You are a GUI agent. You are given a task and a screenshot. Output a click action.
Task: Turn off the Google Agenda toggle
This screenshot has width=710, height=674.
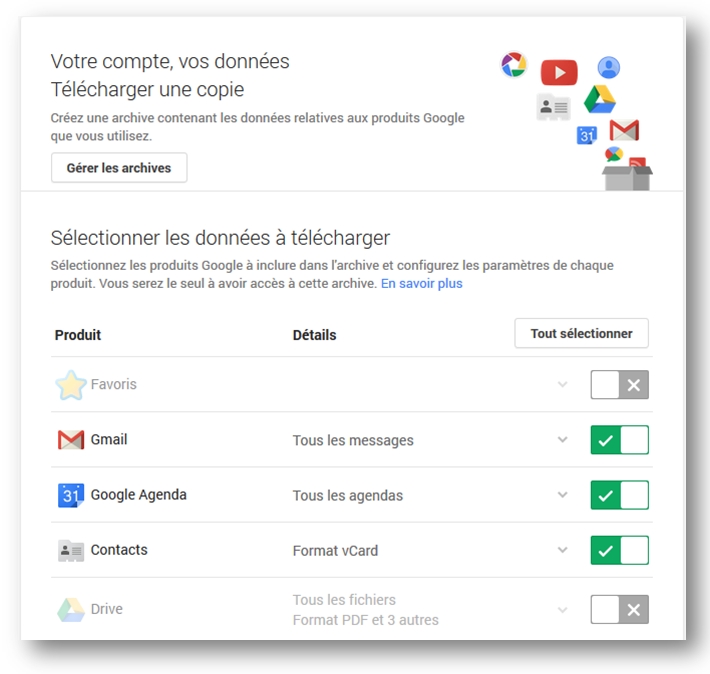[x=619, y=495]
